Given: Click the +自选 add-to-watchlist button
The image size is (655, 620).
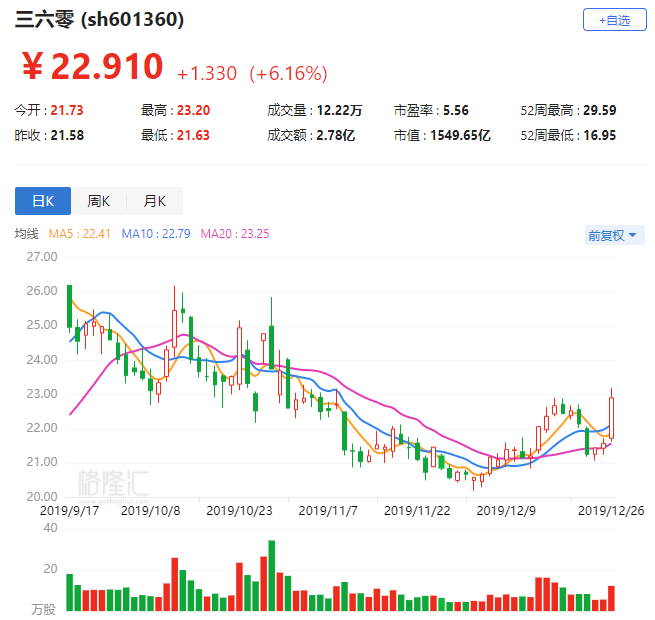Looking at the screenshot, I should pos(614,20).
